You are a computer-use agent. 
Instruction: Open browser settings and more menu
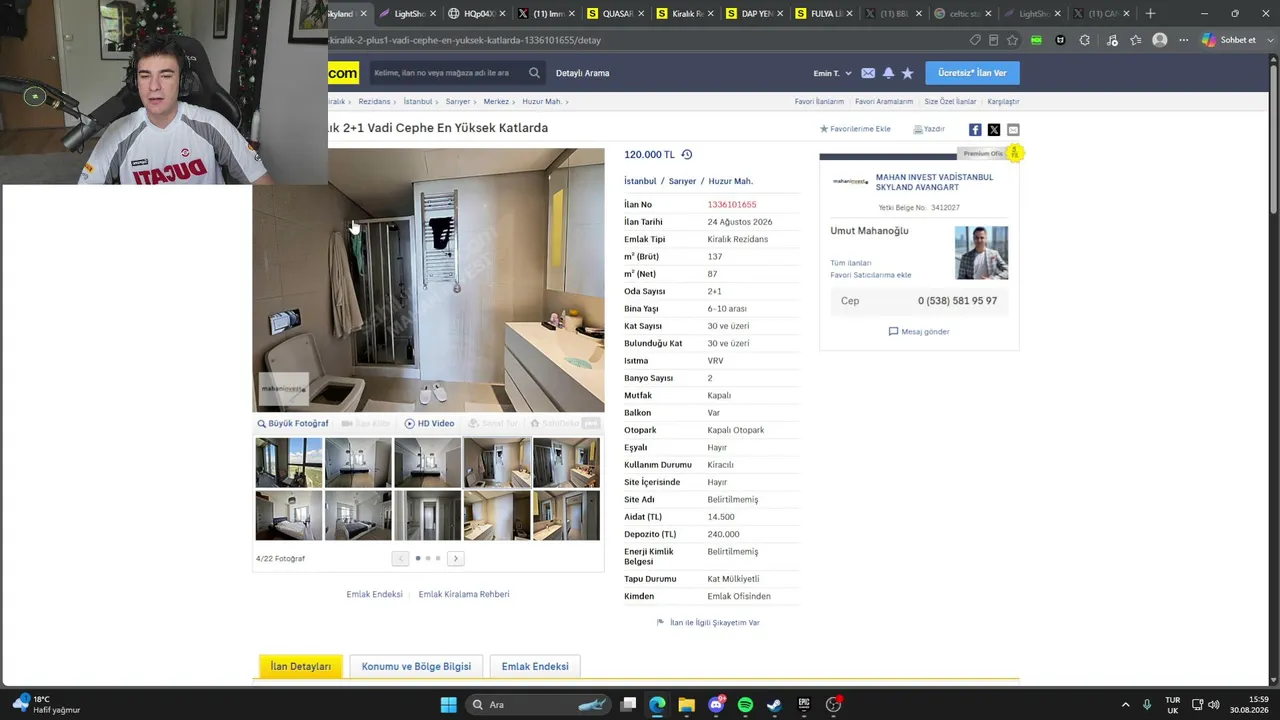tap(1183, 40)
